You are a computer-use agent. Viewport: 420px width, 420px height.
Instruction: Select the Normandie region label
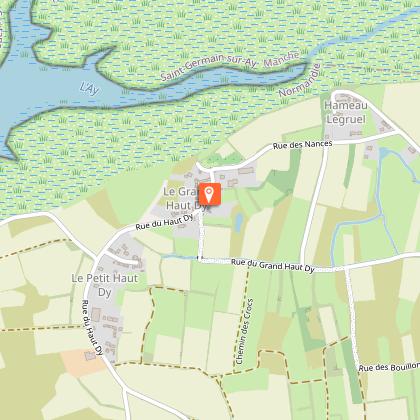[300, 81]
